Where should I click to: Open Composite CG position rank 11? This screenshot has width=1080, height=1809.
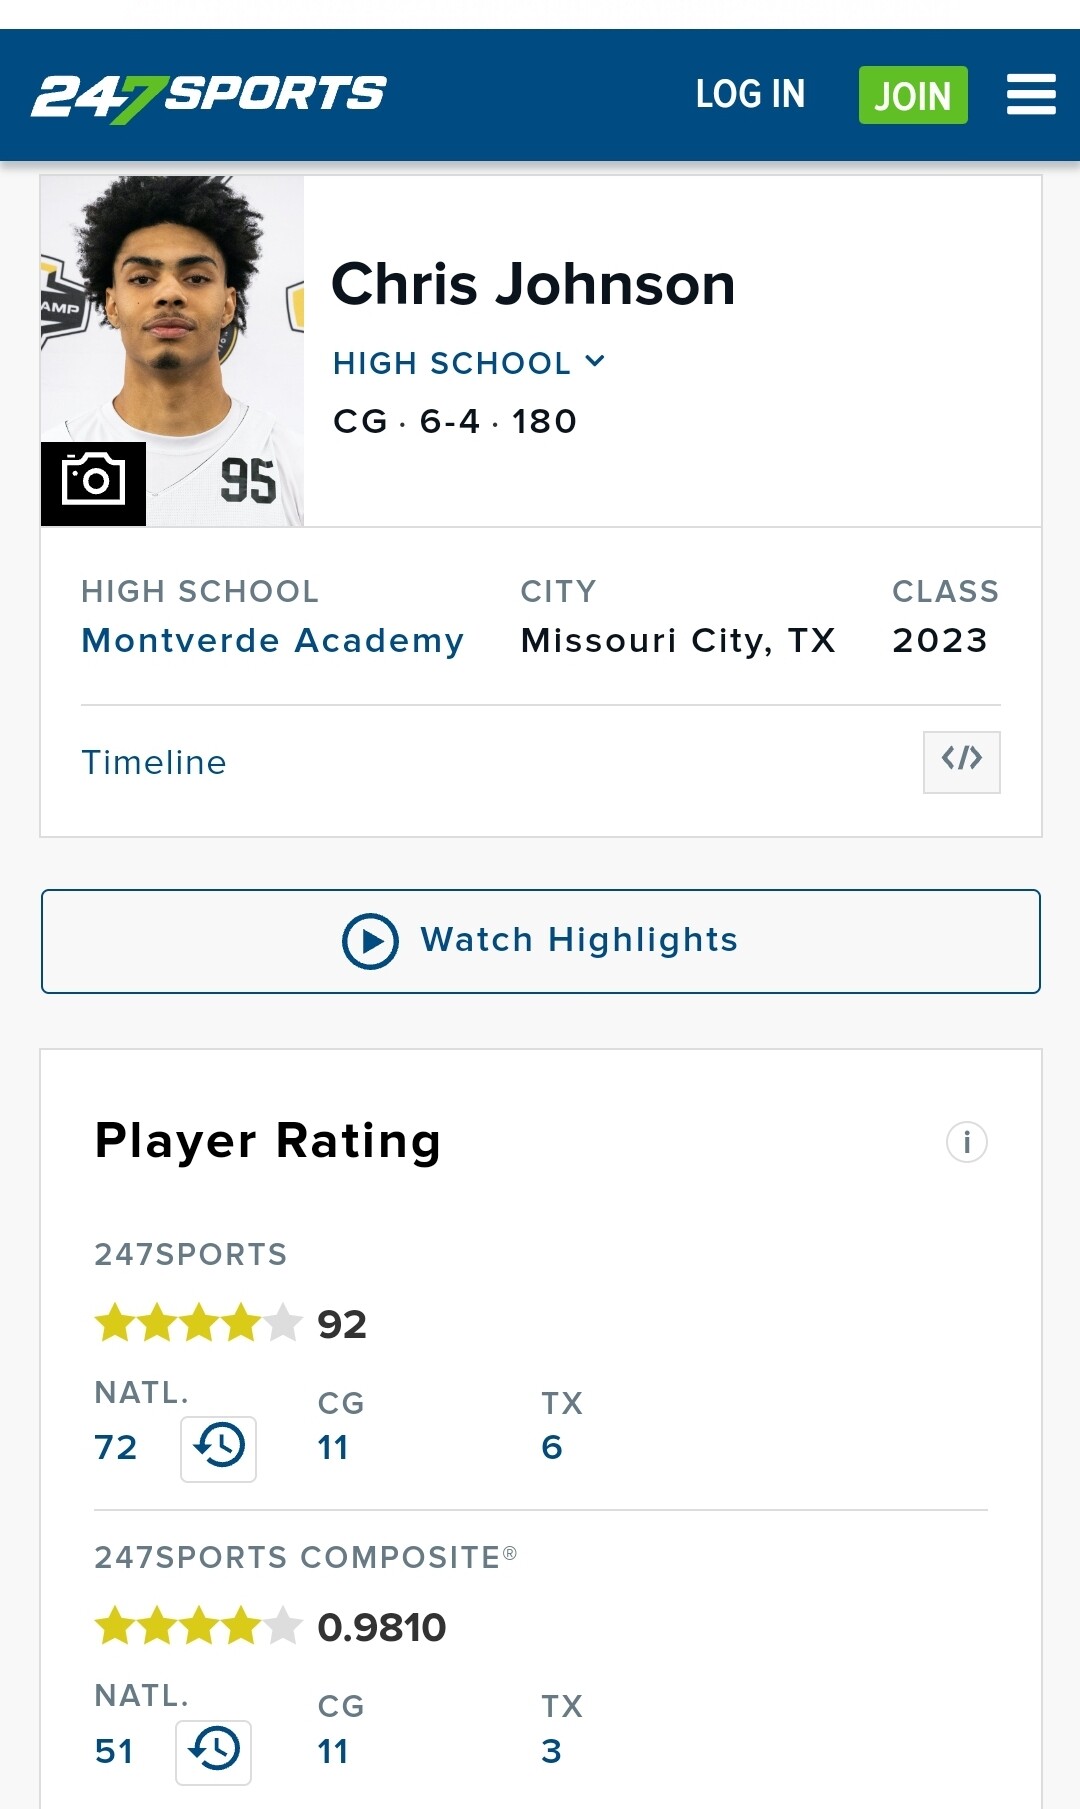[333, 1752]
